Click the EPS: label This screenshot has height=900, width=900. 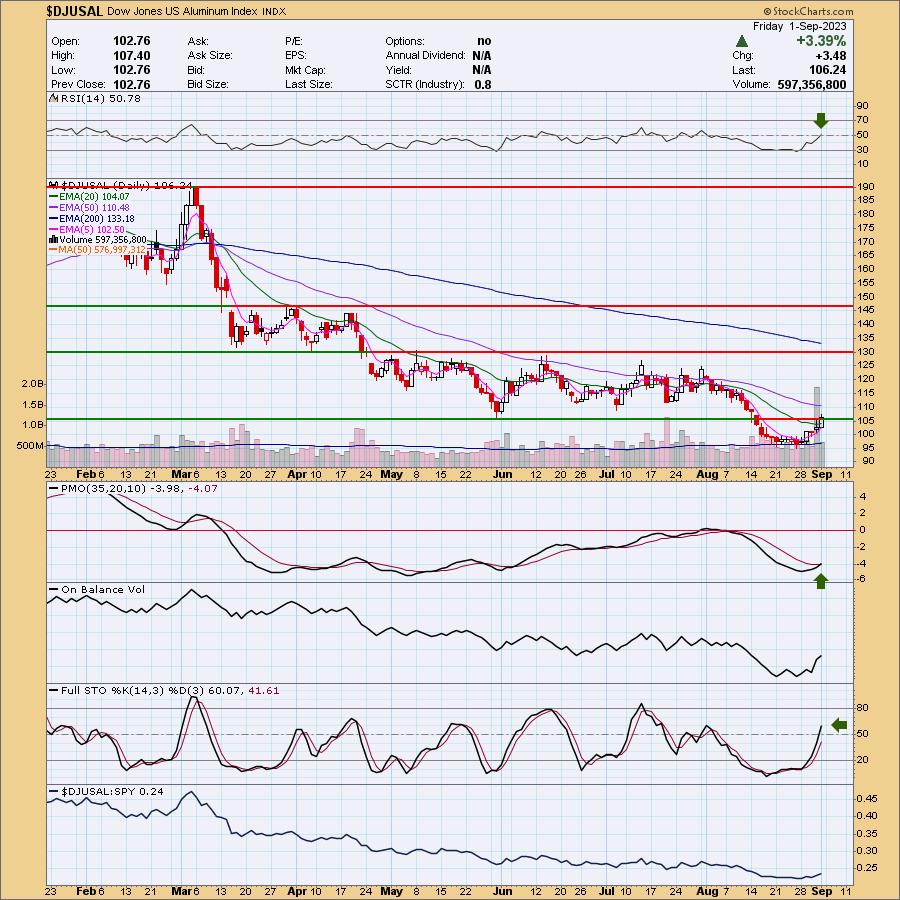tap(296, 56)
